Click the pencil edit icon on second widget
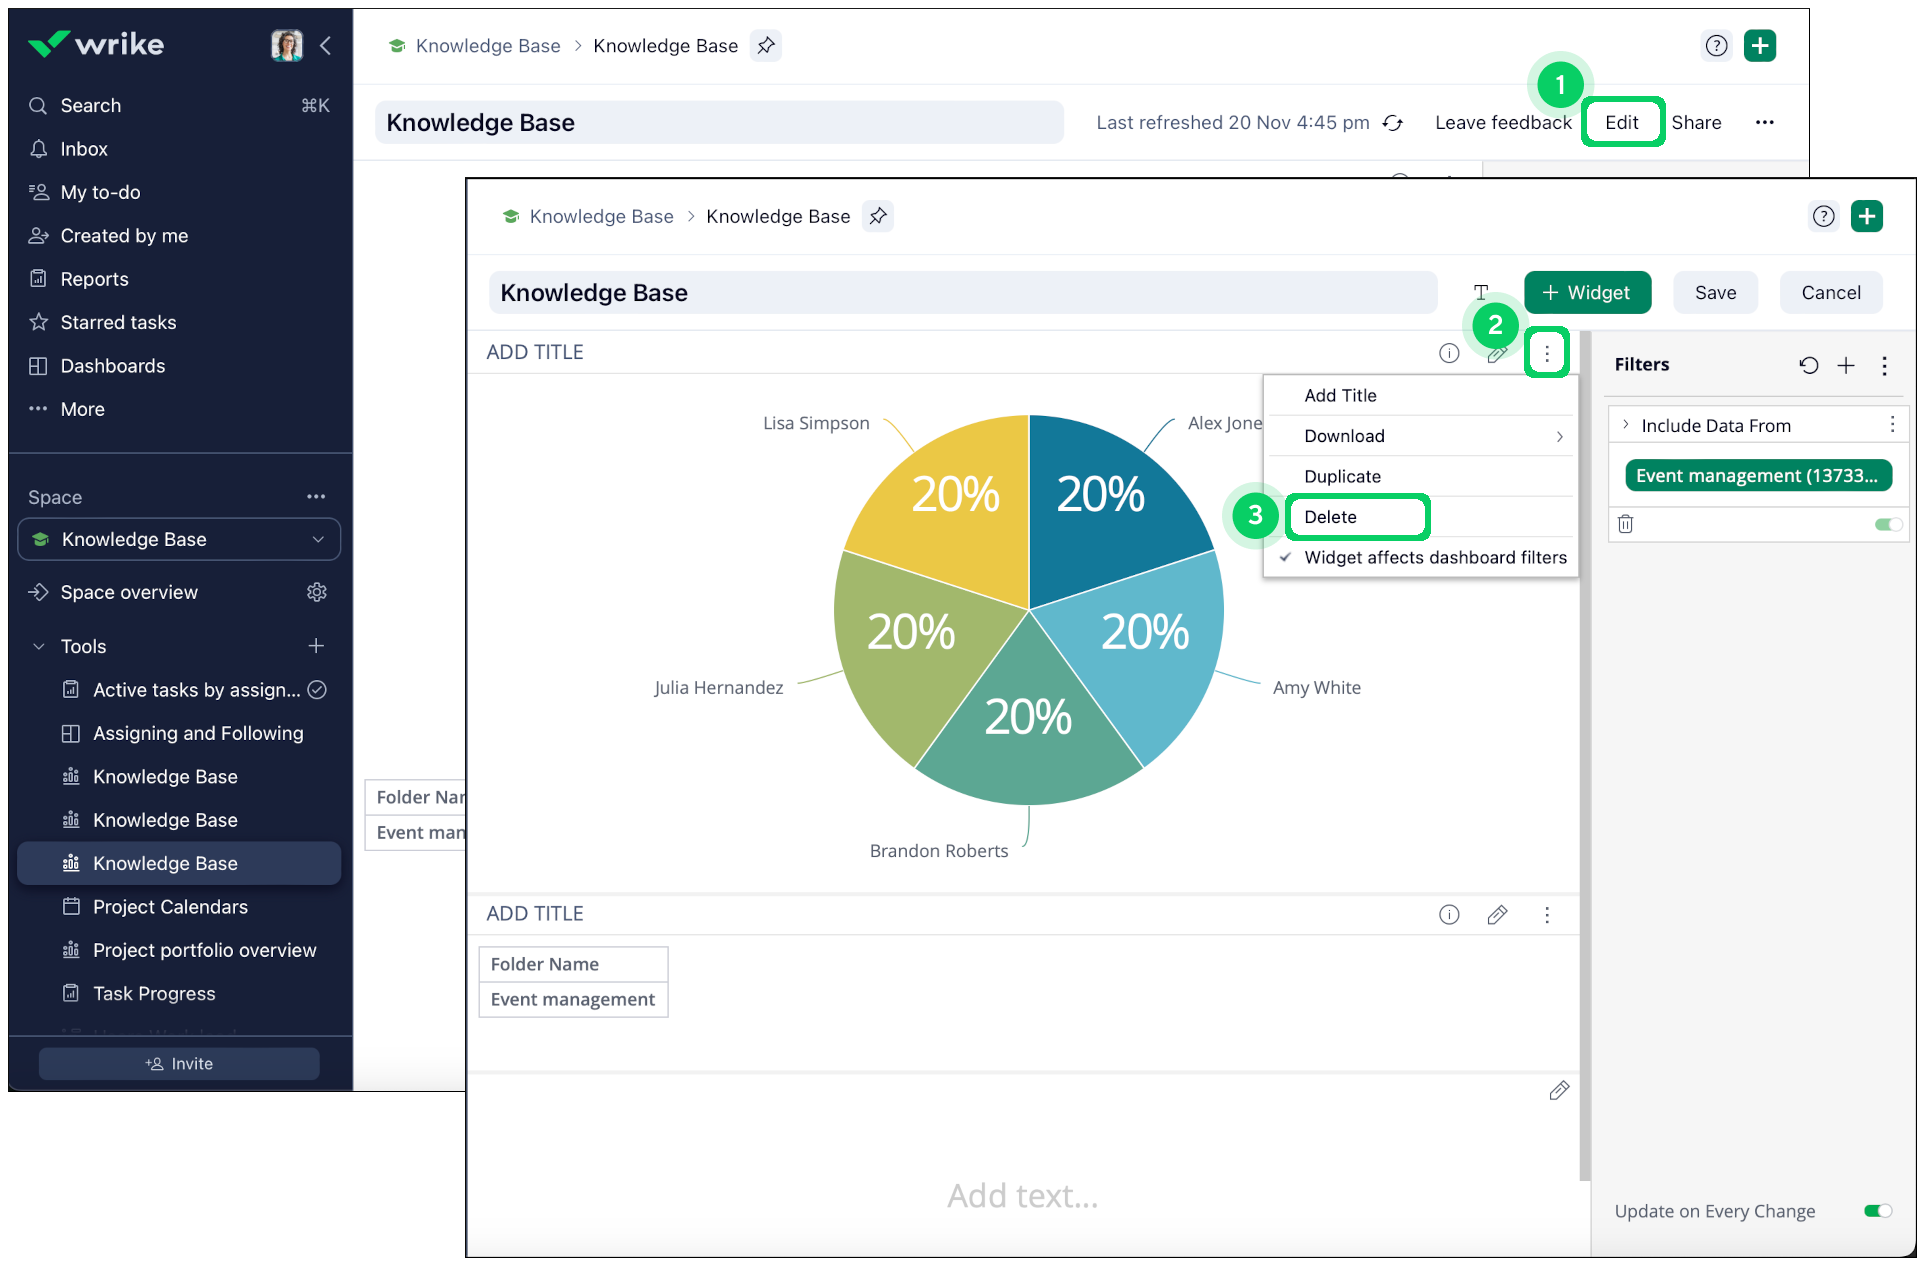 [x=1496, y=914]
